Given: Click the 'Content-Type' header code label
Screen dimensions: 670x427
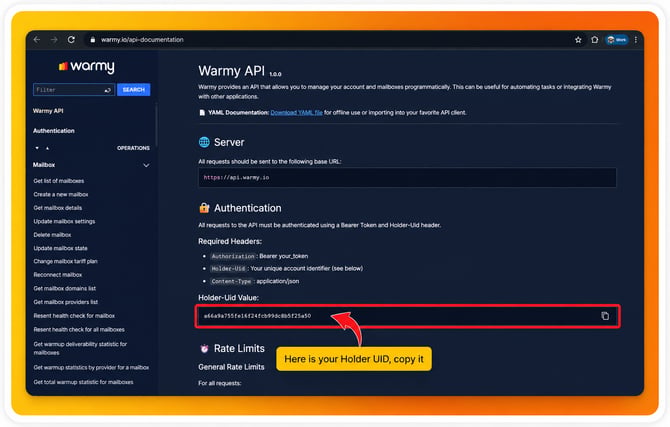Looking at the screenshot, I should (x=231, y=281).
